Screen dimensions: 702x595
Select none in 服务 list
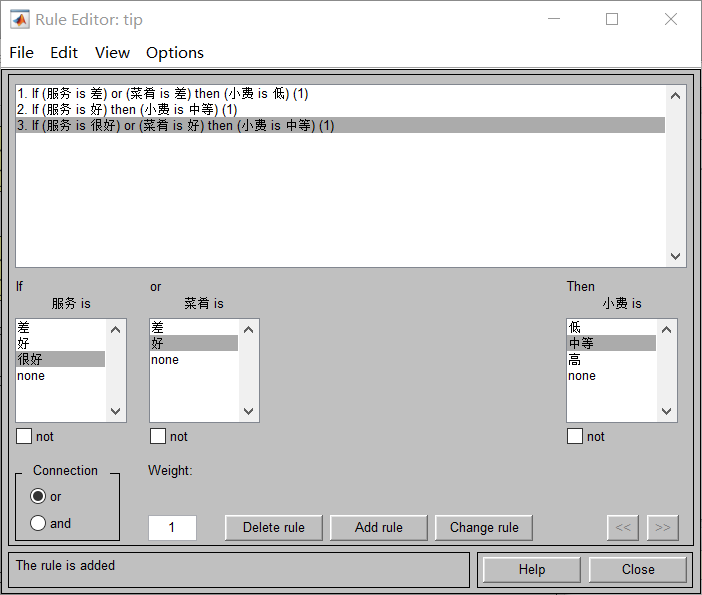[60, 376]
